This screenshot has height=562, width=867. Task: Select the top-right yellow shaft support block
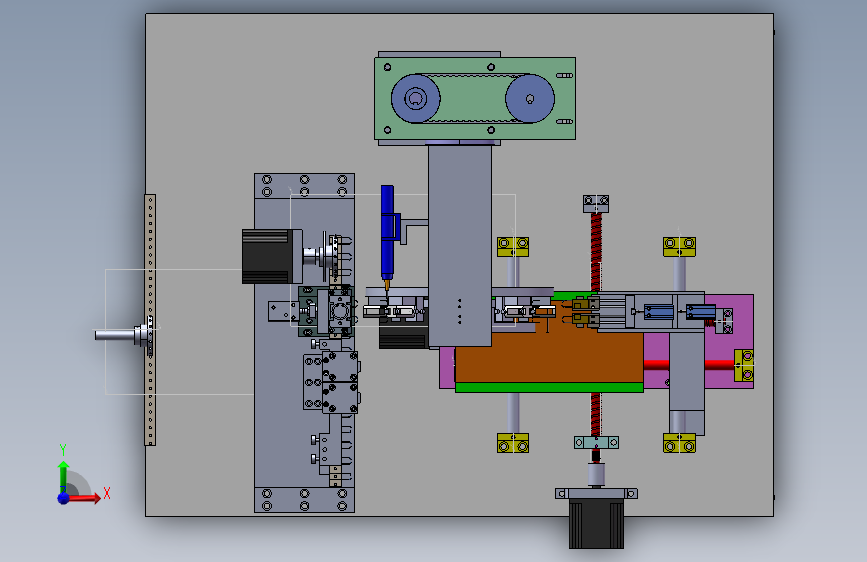[680, 247]
